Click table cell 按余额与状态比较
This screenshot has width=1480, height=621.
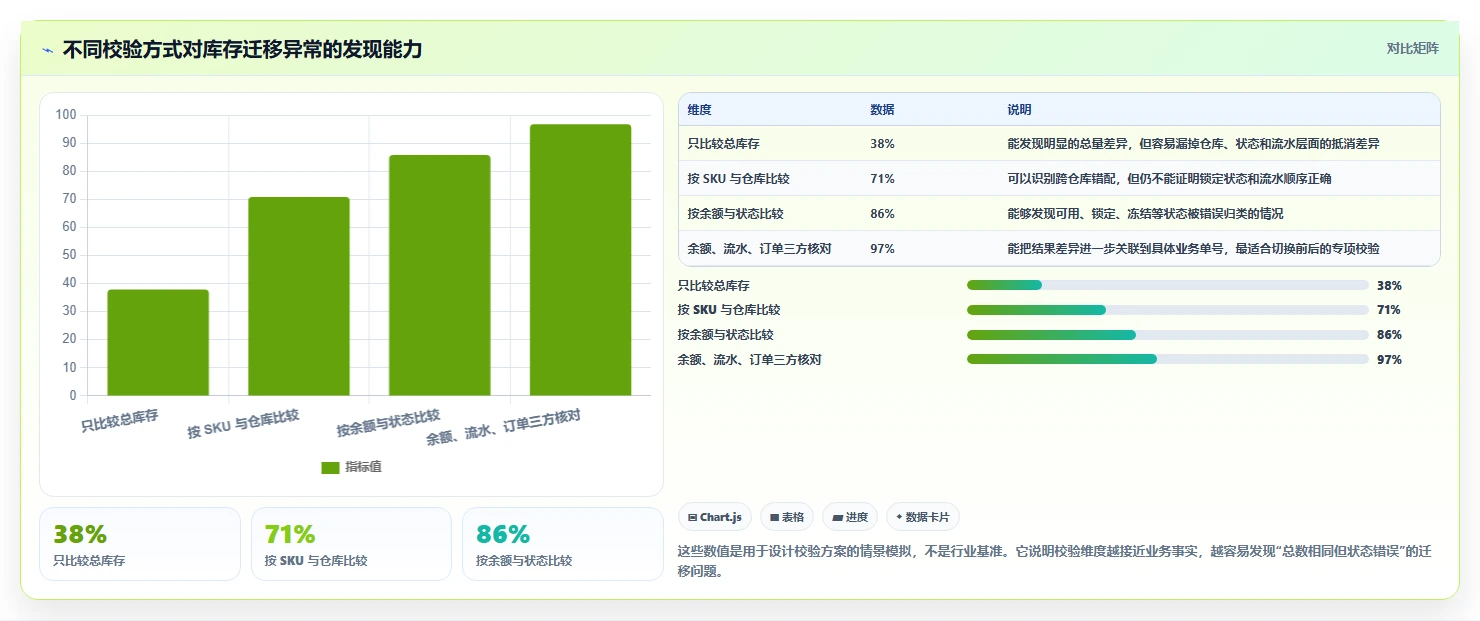(735, 214)
